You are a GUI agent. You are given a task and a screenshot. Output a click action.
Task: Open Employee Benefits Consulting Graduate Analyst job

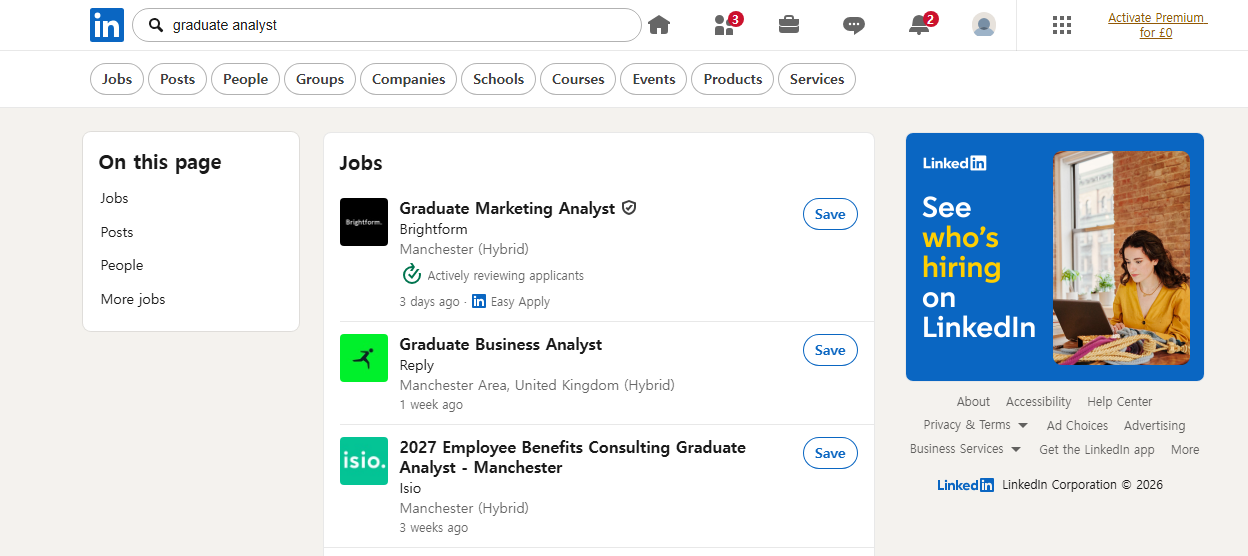(x=573, y=457)
